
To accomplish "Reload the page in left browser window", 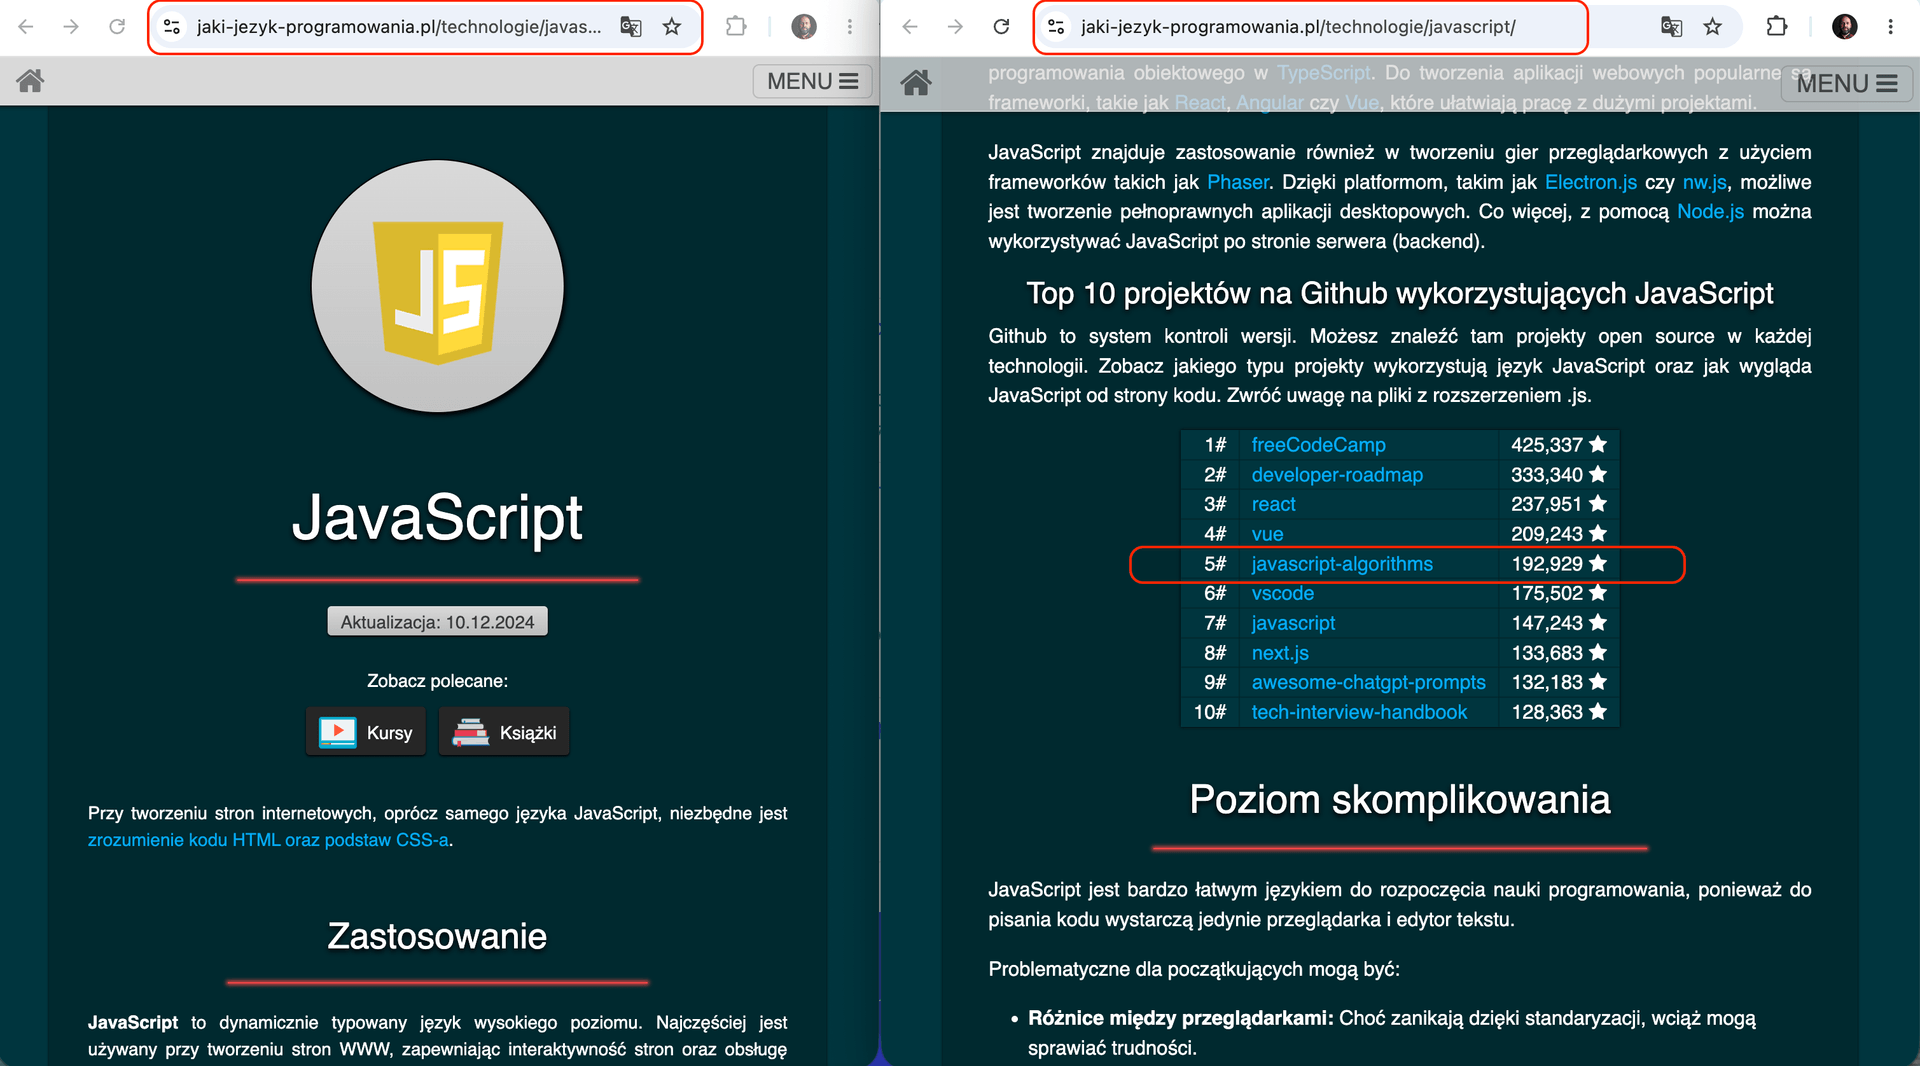I will (x=117, y=27).
